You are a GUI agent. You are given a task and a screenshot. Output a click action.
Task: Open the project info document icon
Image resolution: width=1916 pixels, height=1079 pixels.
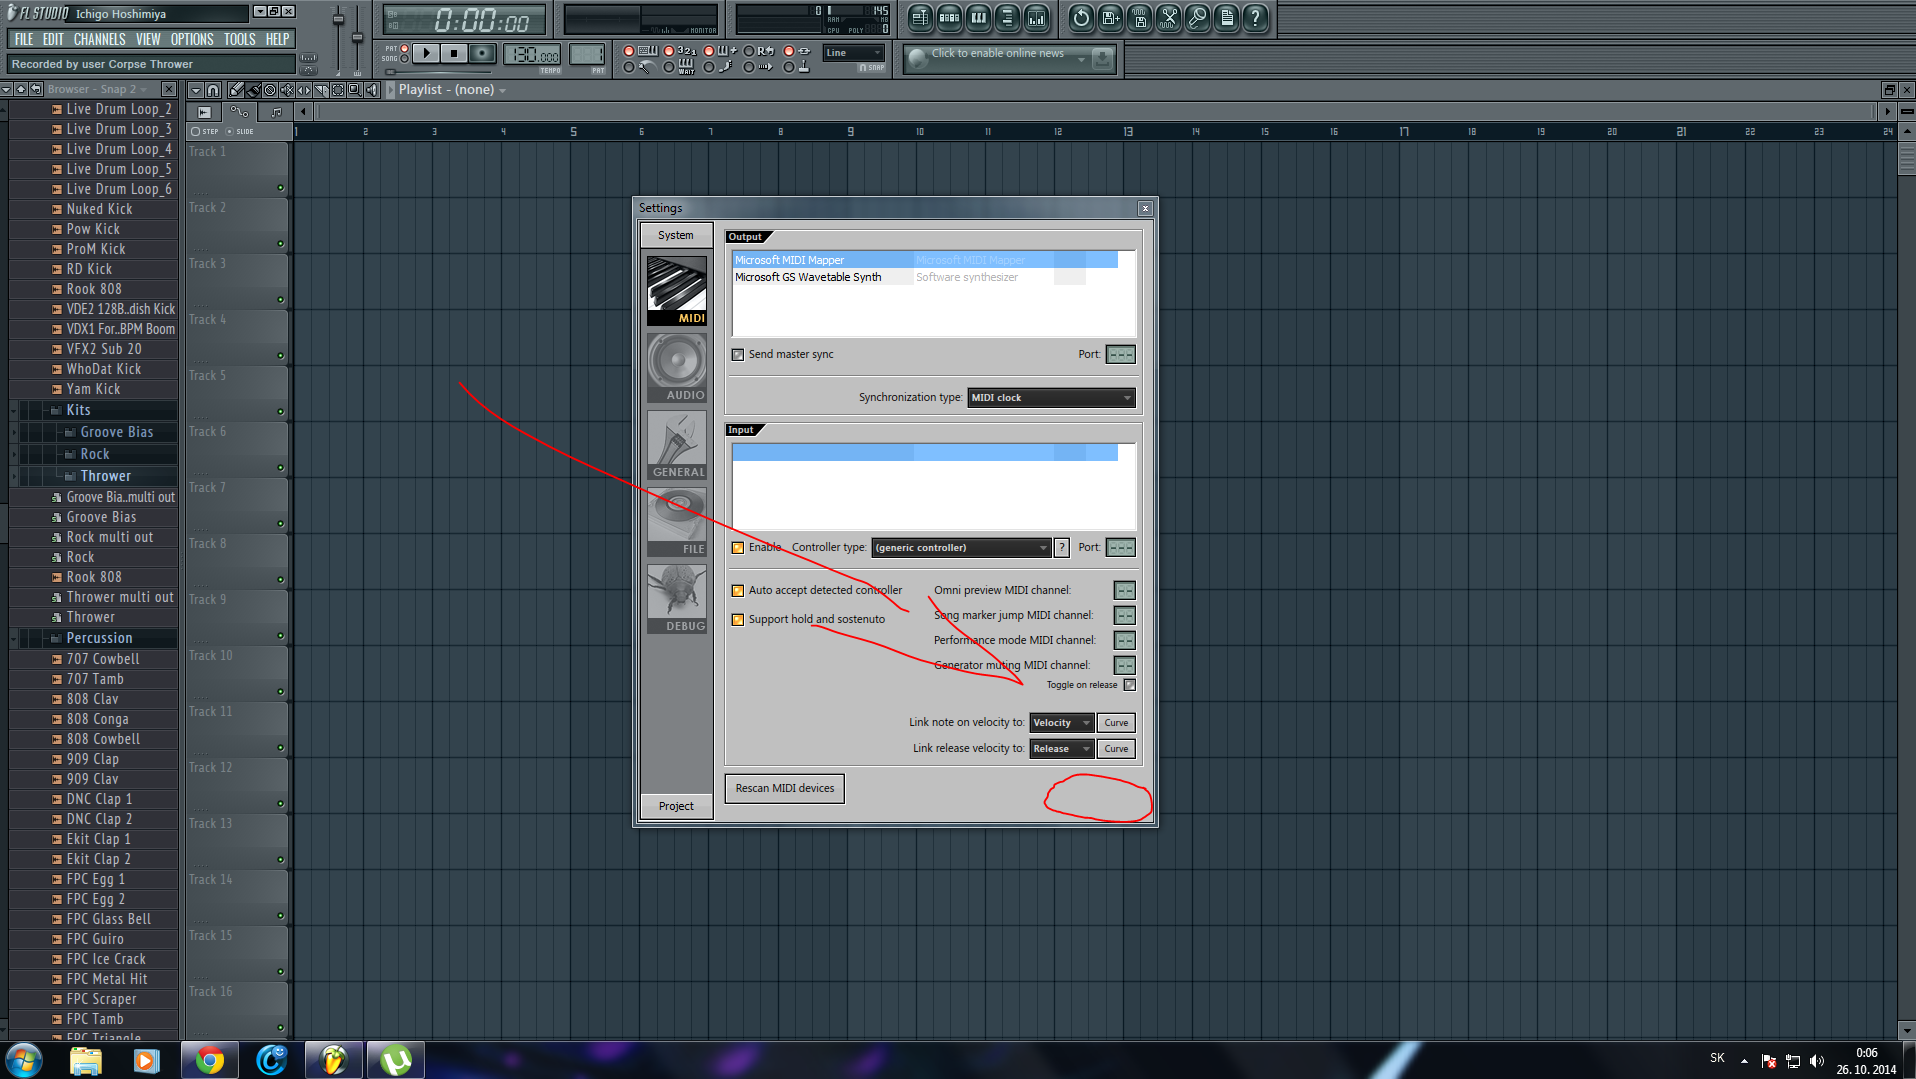point(1226,18)
